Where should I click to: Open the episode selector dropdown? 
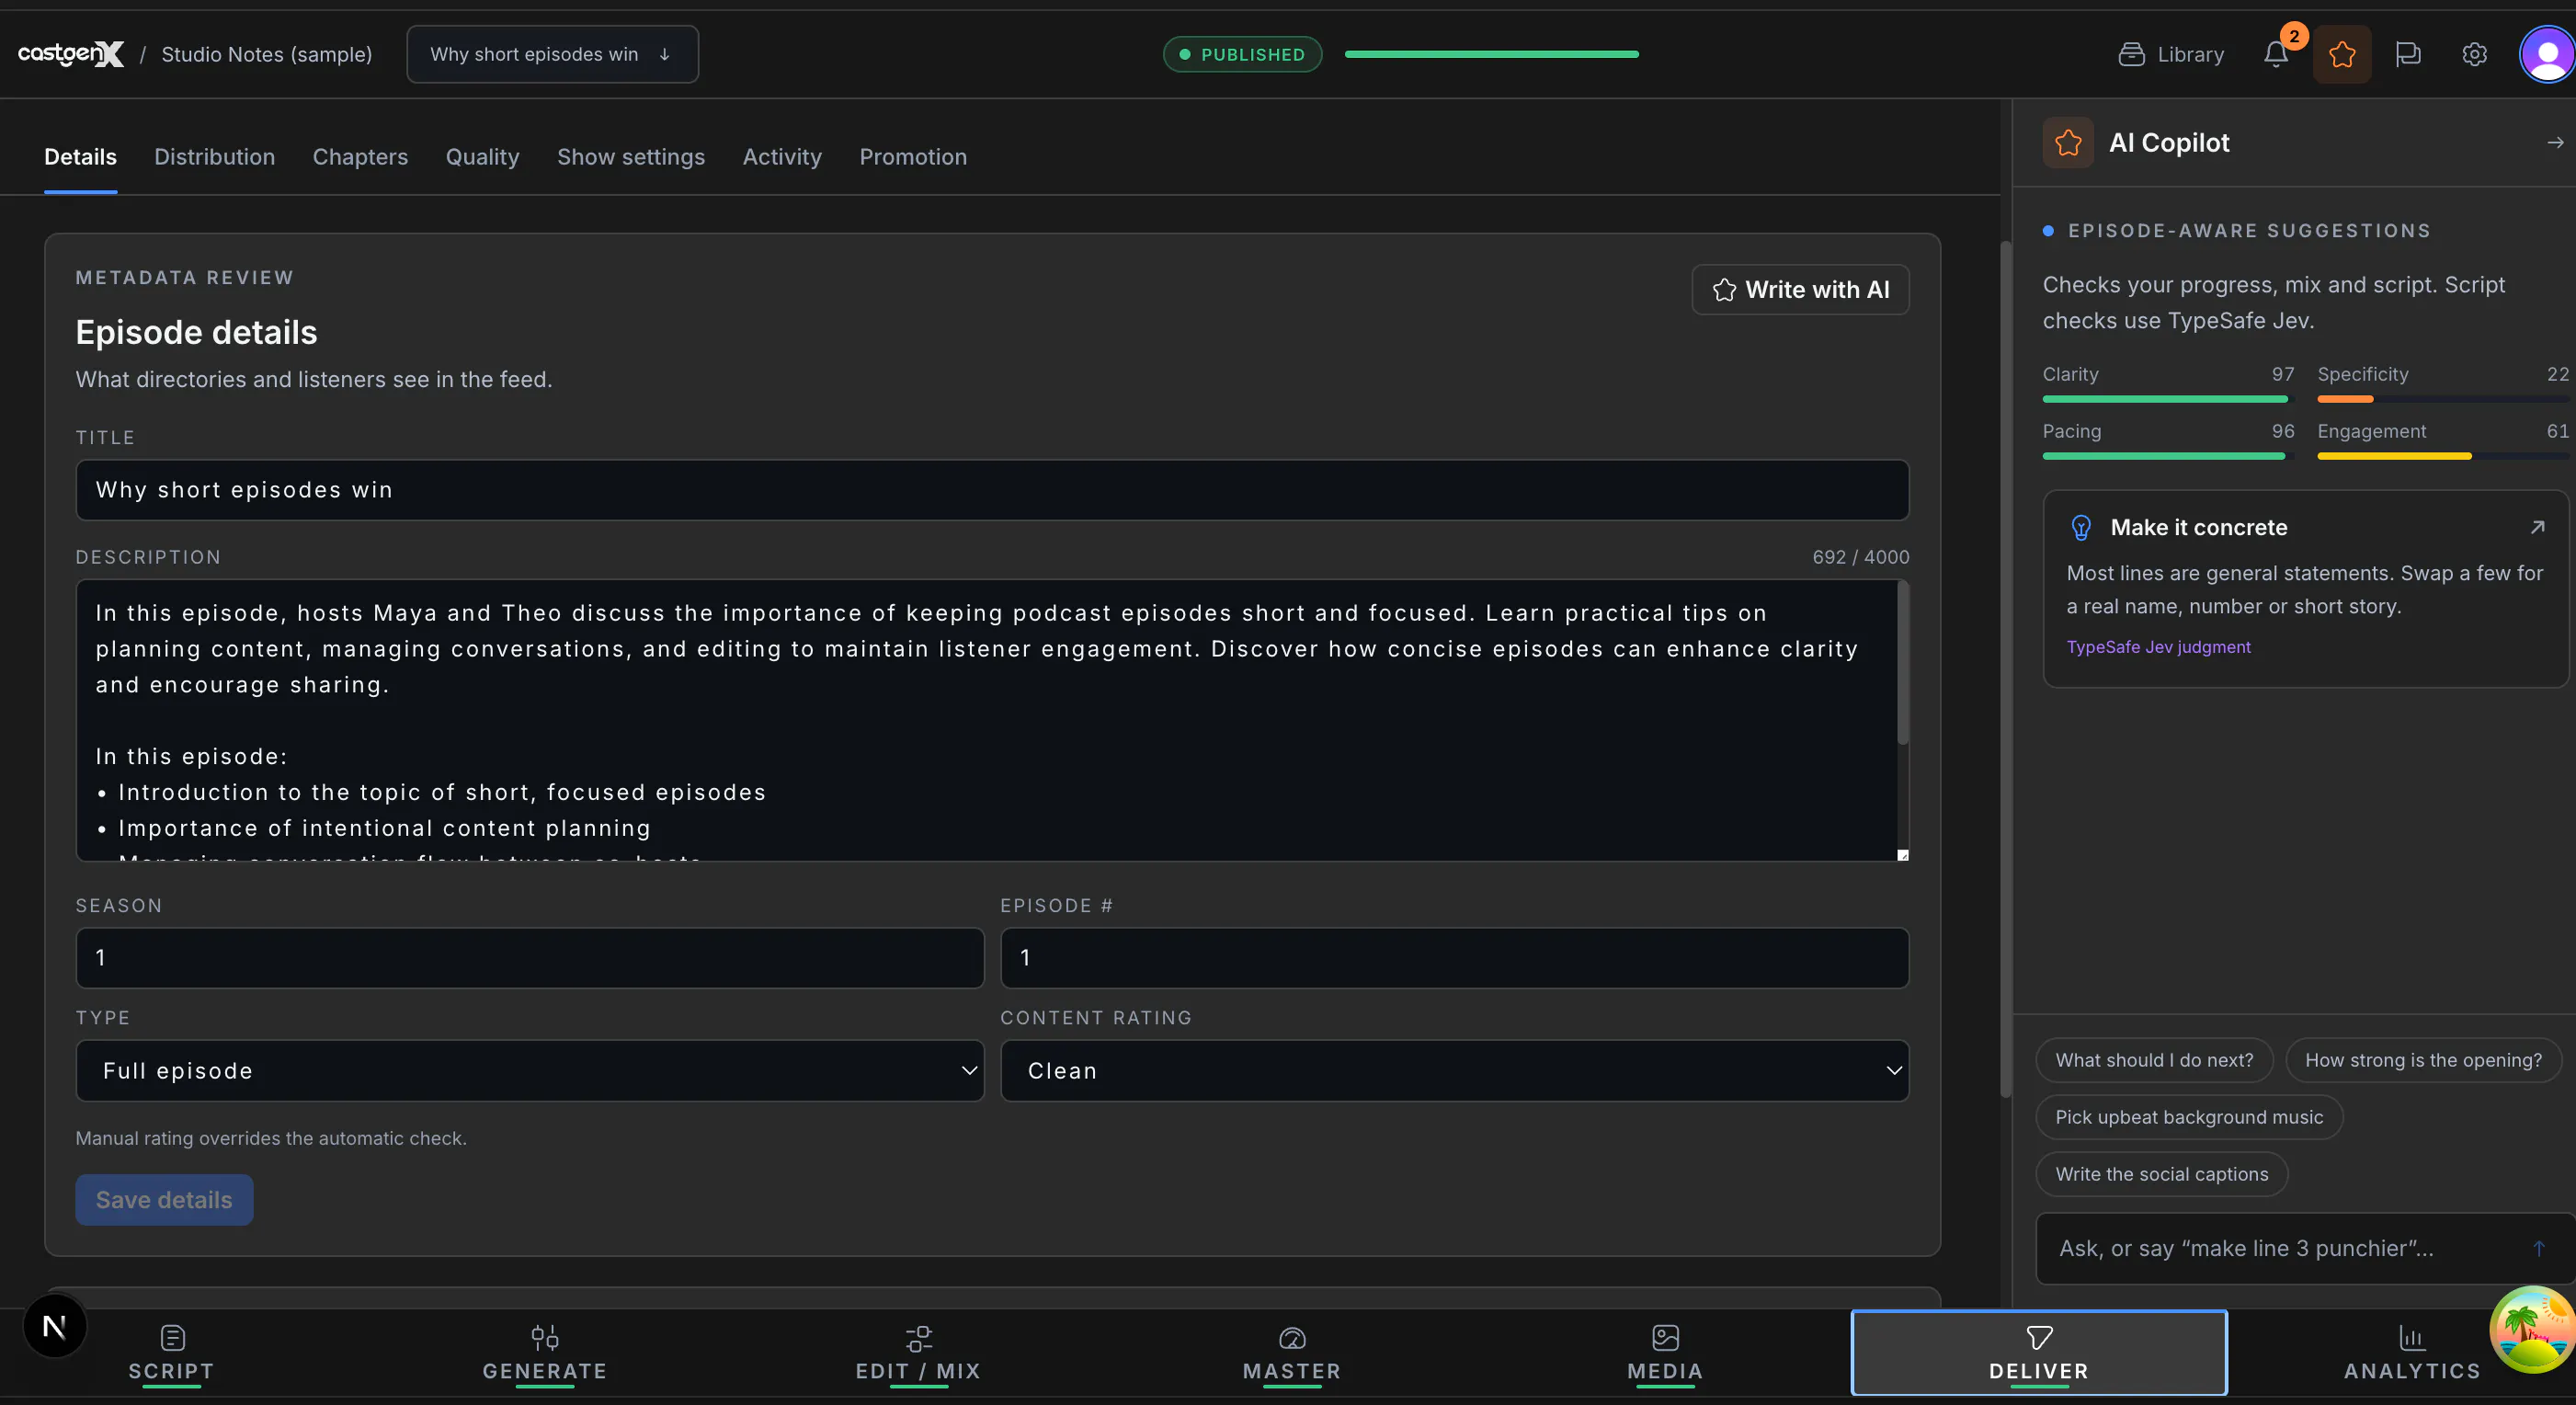click(552, 54)
